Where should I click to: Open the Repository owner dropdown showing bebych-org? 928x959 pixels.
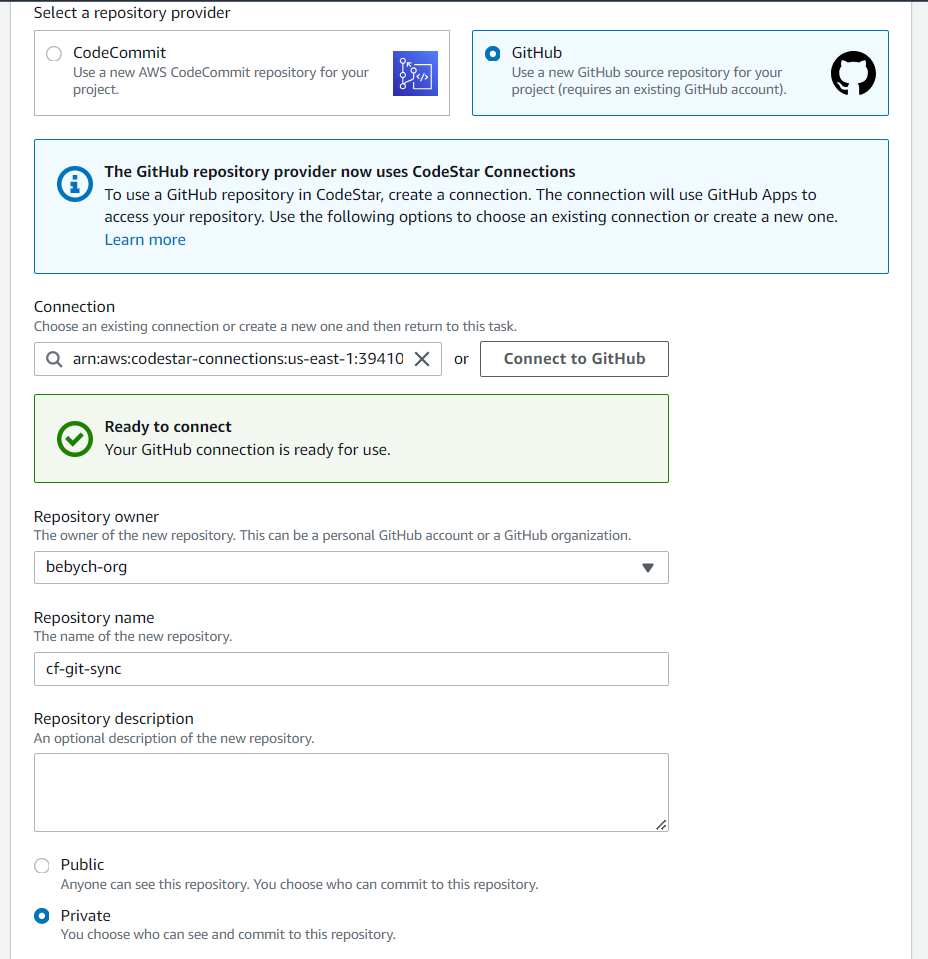point(351,568)
